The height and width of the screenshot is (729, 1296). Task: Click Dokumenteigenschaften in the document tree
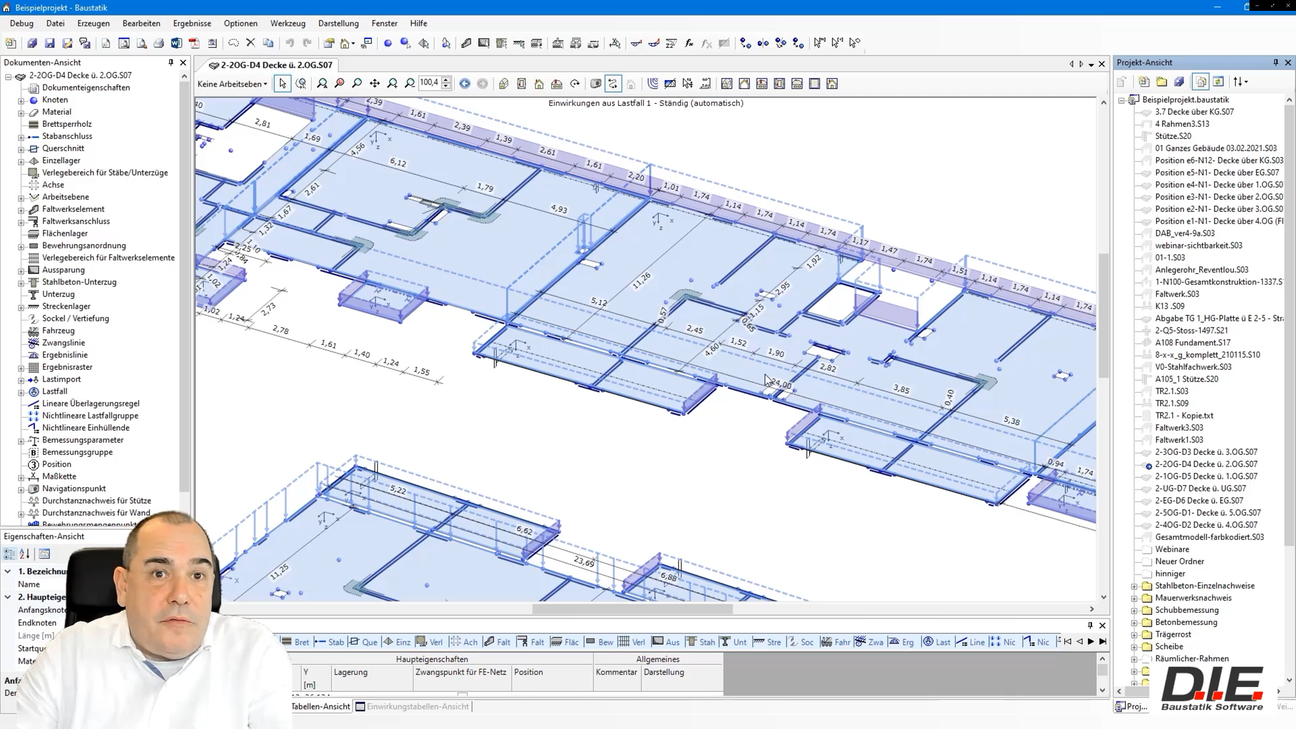86,88
